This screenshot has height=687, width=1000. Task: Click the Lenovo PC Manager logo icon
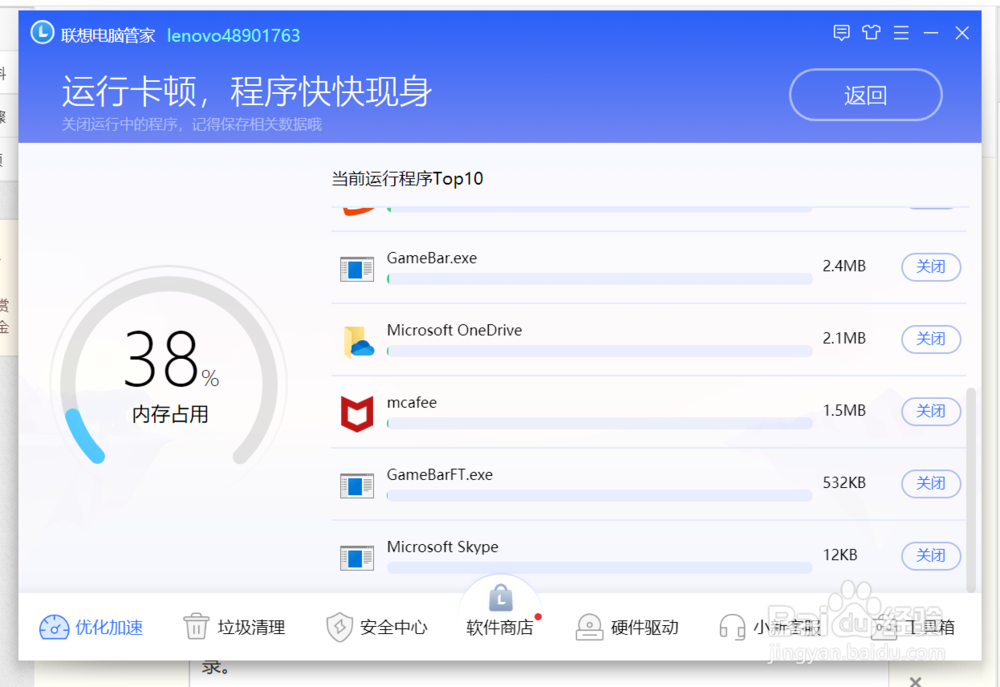click(x=42, y=33)
